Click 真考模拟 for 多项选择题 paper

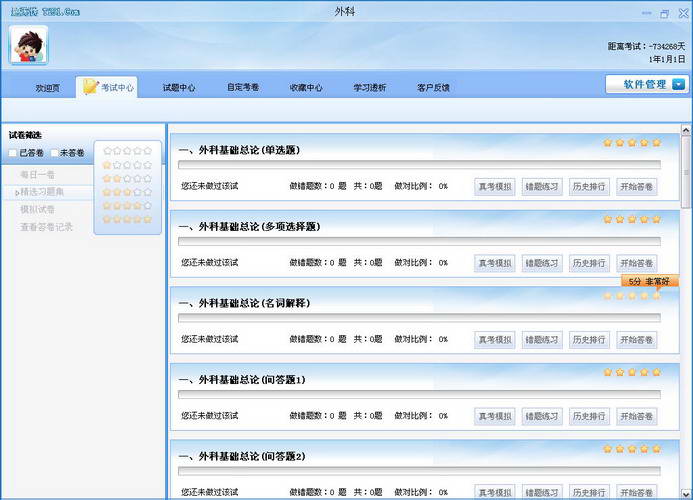(x=495, y=263)
